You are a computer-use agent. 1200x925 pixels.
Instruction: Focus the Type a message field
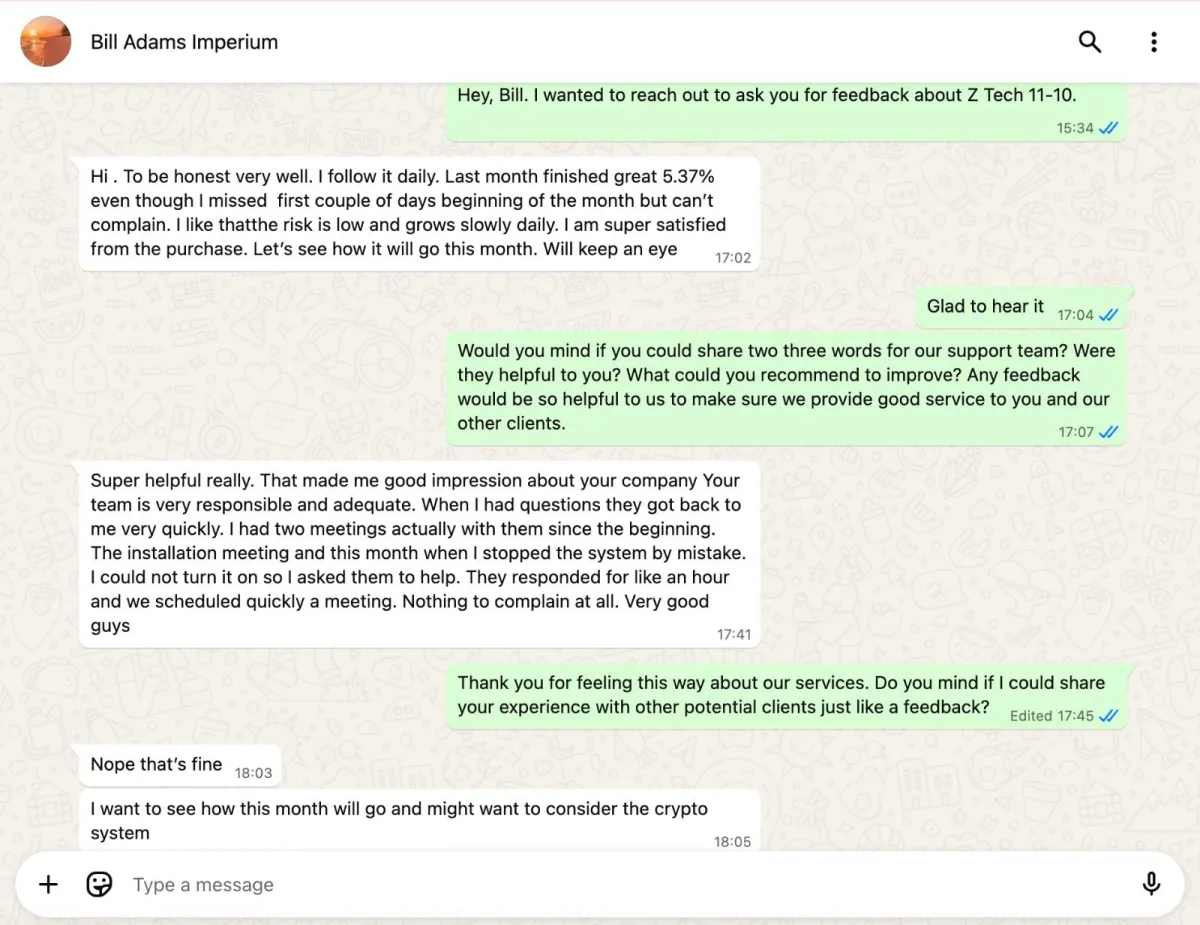pyautogui.click(x=600, y=884)
